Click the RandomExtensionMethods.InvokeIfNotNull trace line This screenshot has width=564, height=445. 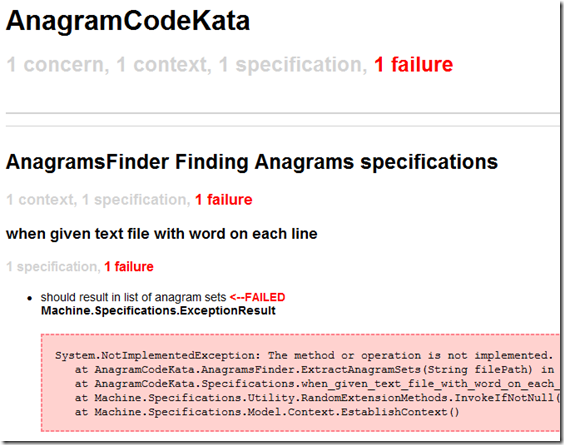tap(317, 398)
